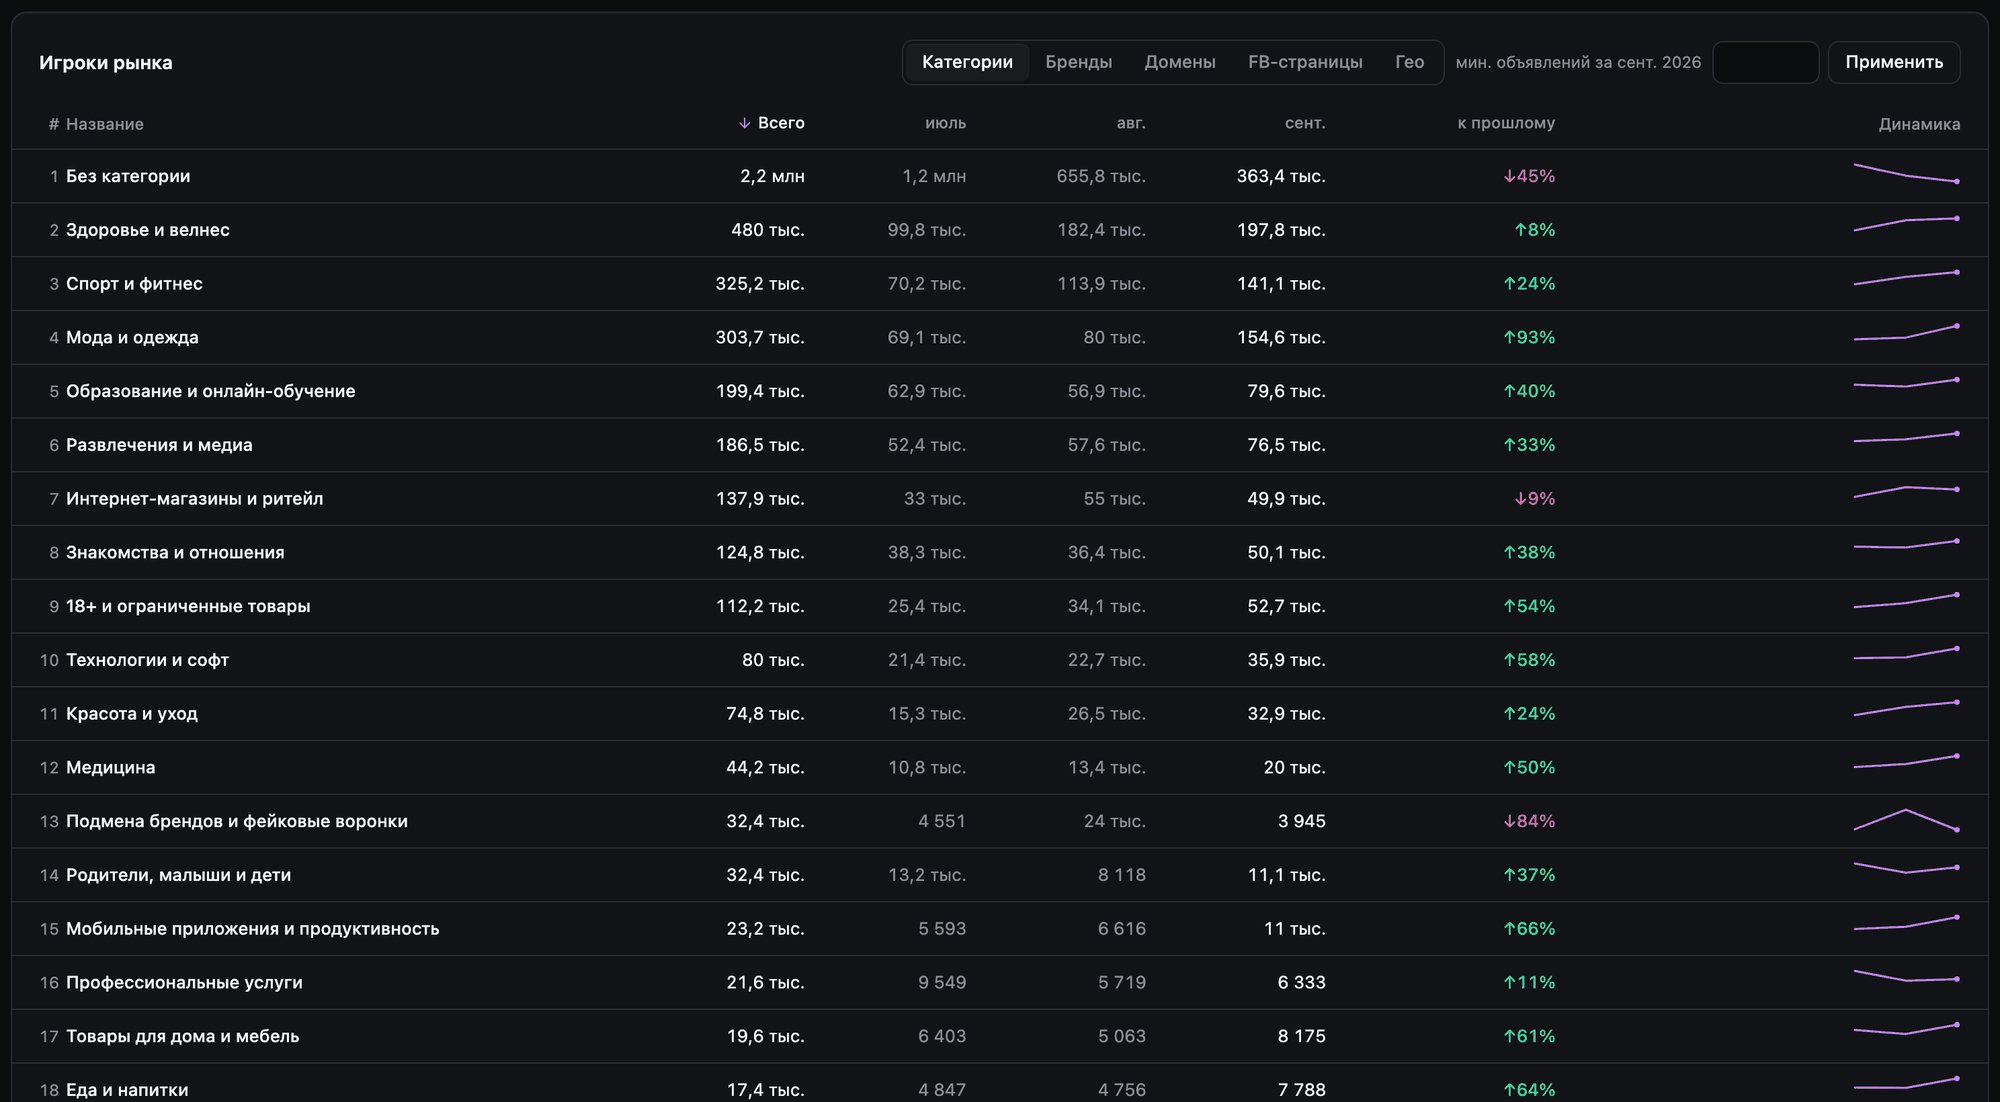Open the Без категории row
The height and width of the screenshot is (1102, 2000).
(999, 176)
